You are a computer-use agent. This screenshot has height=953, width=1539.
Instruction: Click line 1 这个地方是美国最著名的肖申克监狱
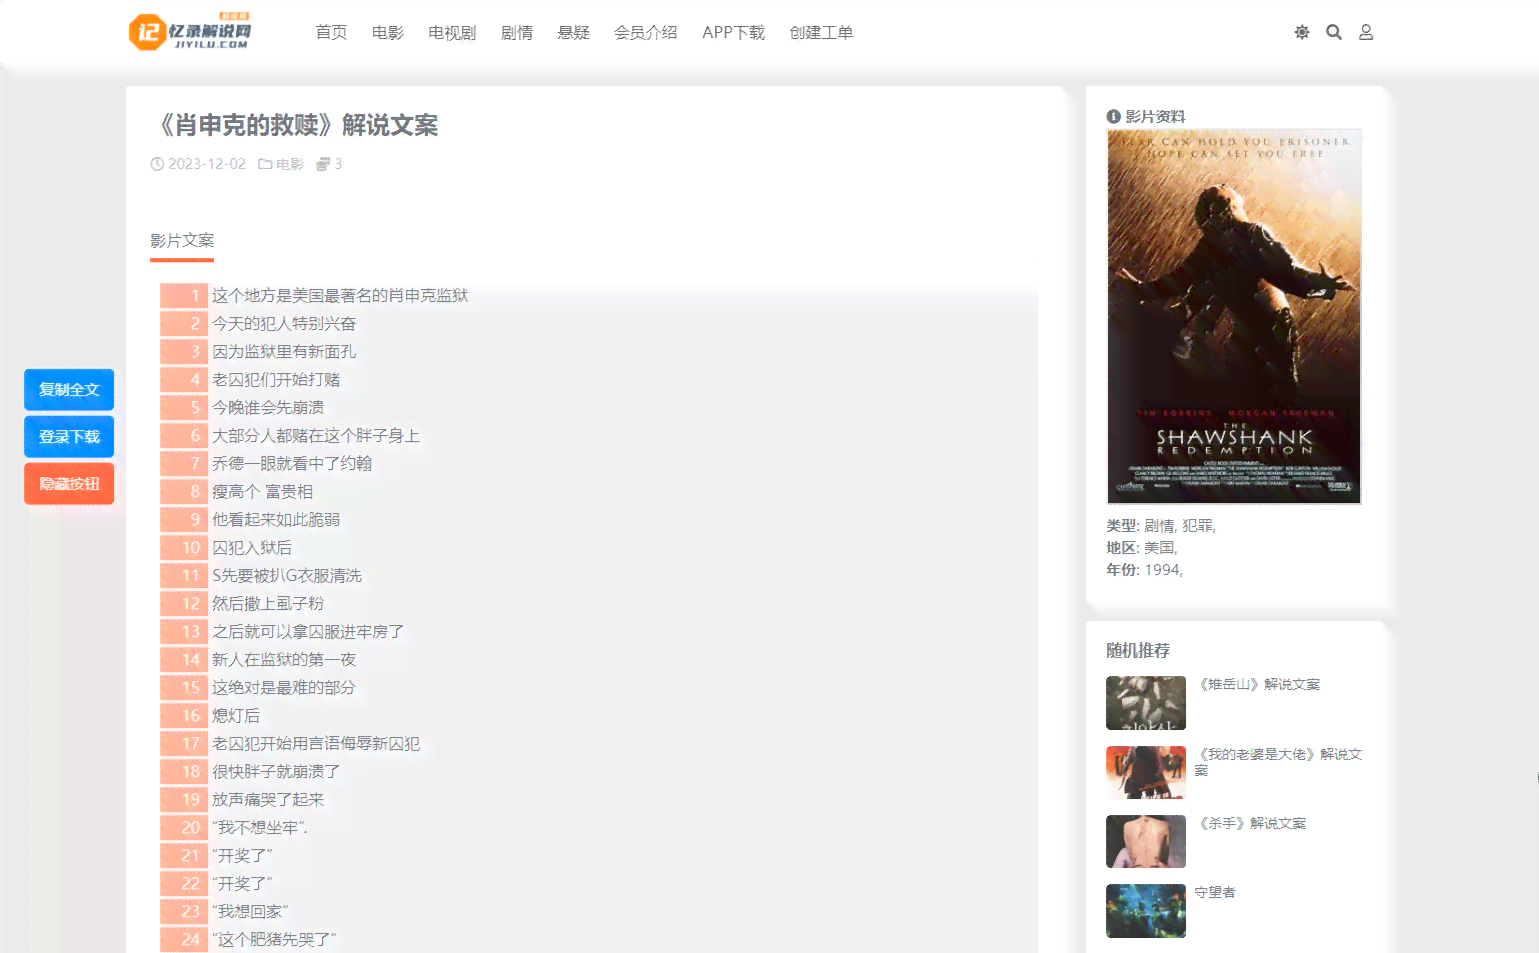click(x=340, y=295)
